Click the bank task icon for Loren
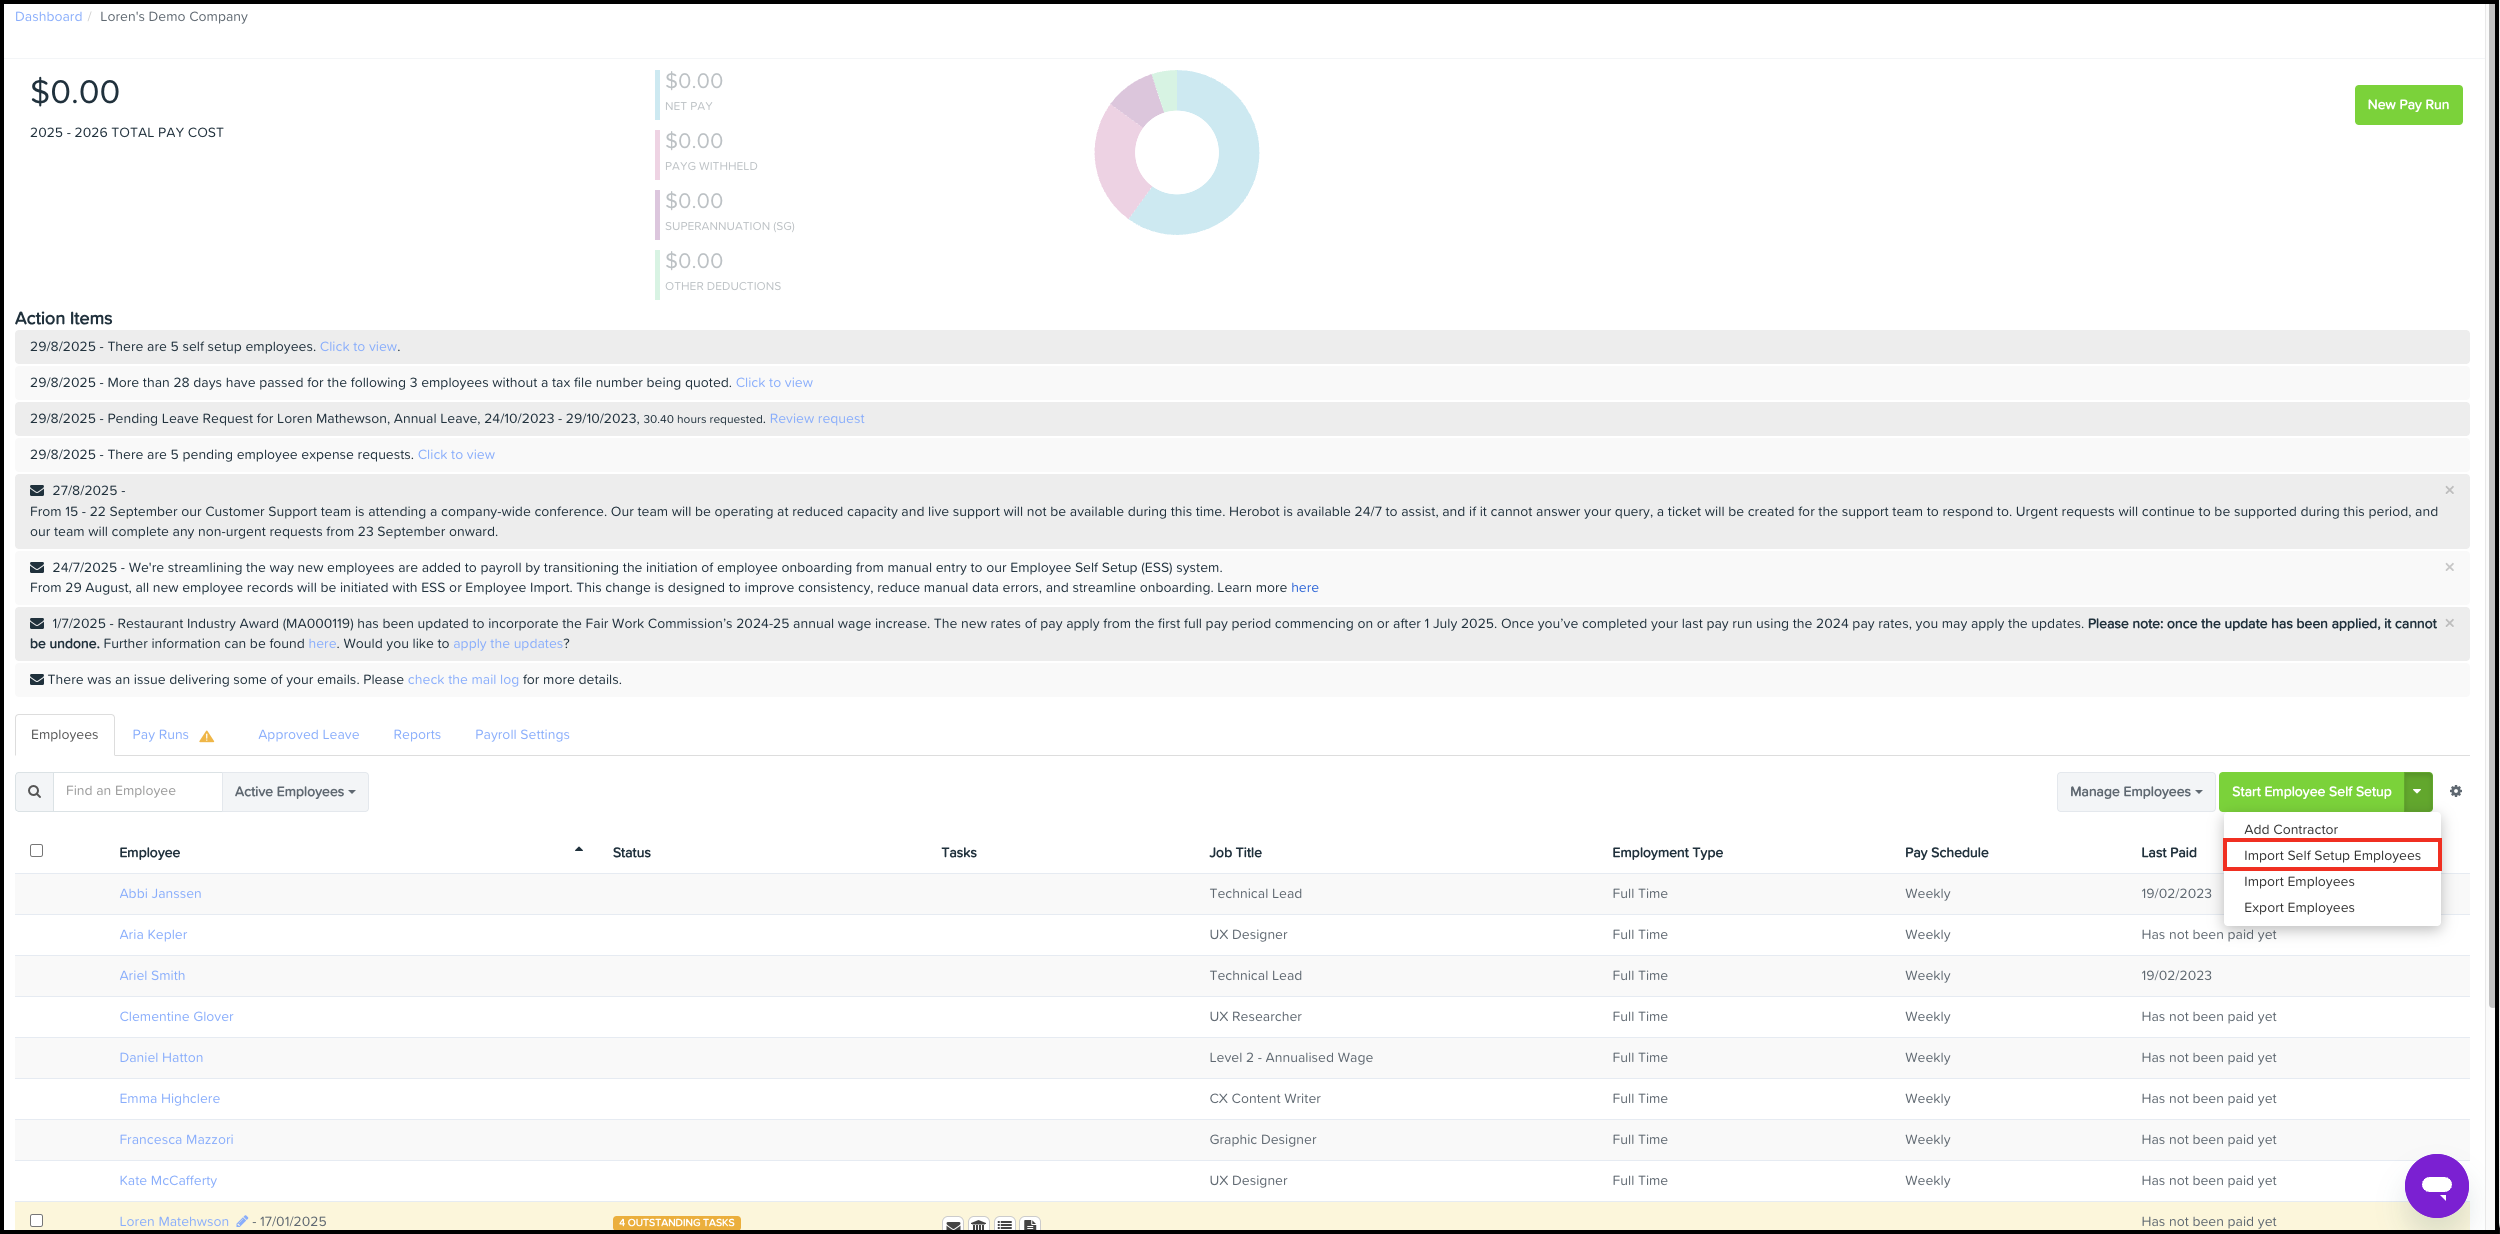This screenshot has height=1234, width=2500. pos(979,1225)
